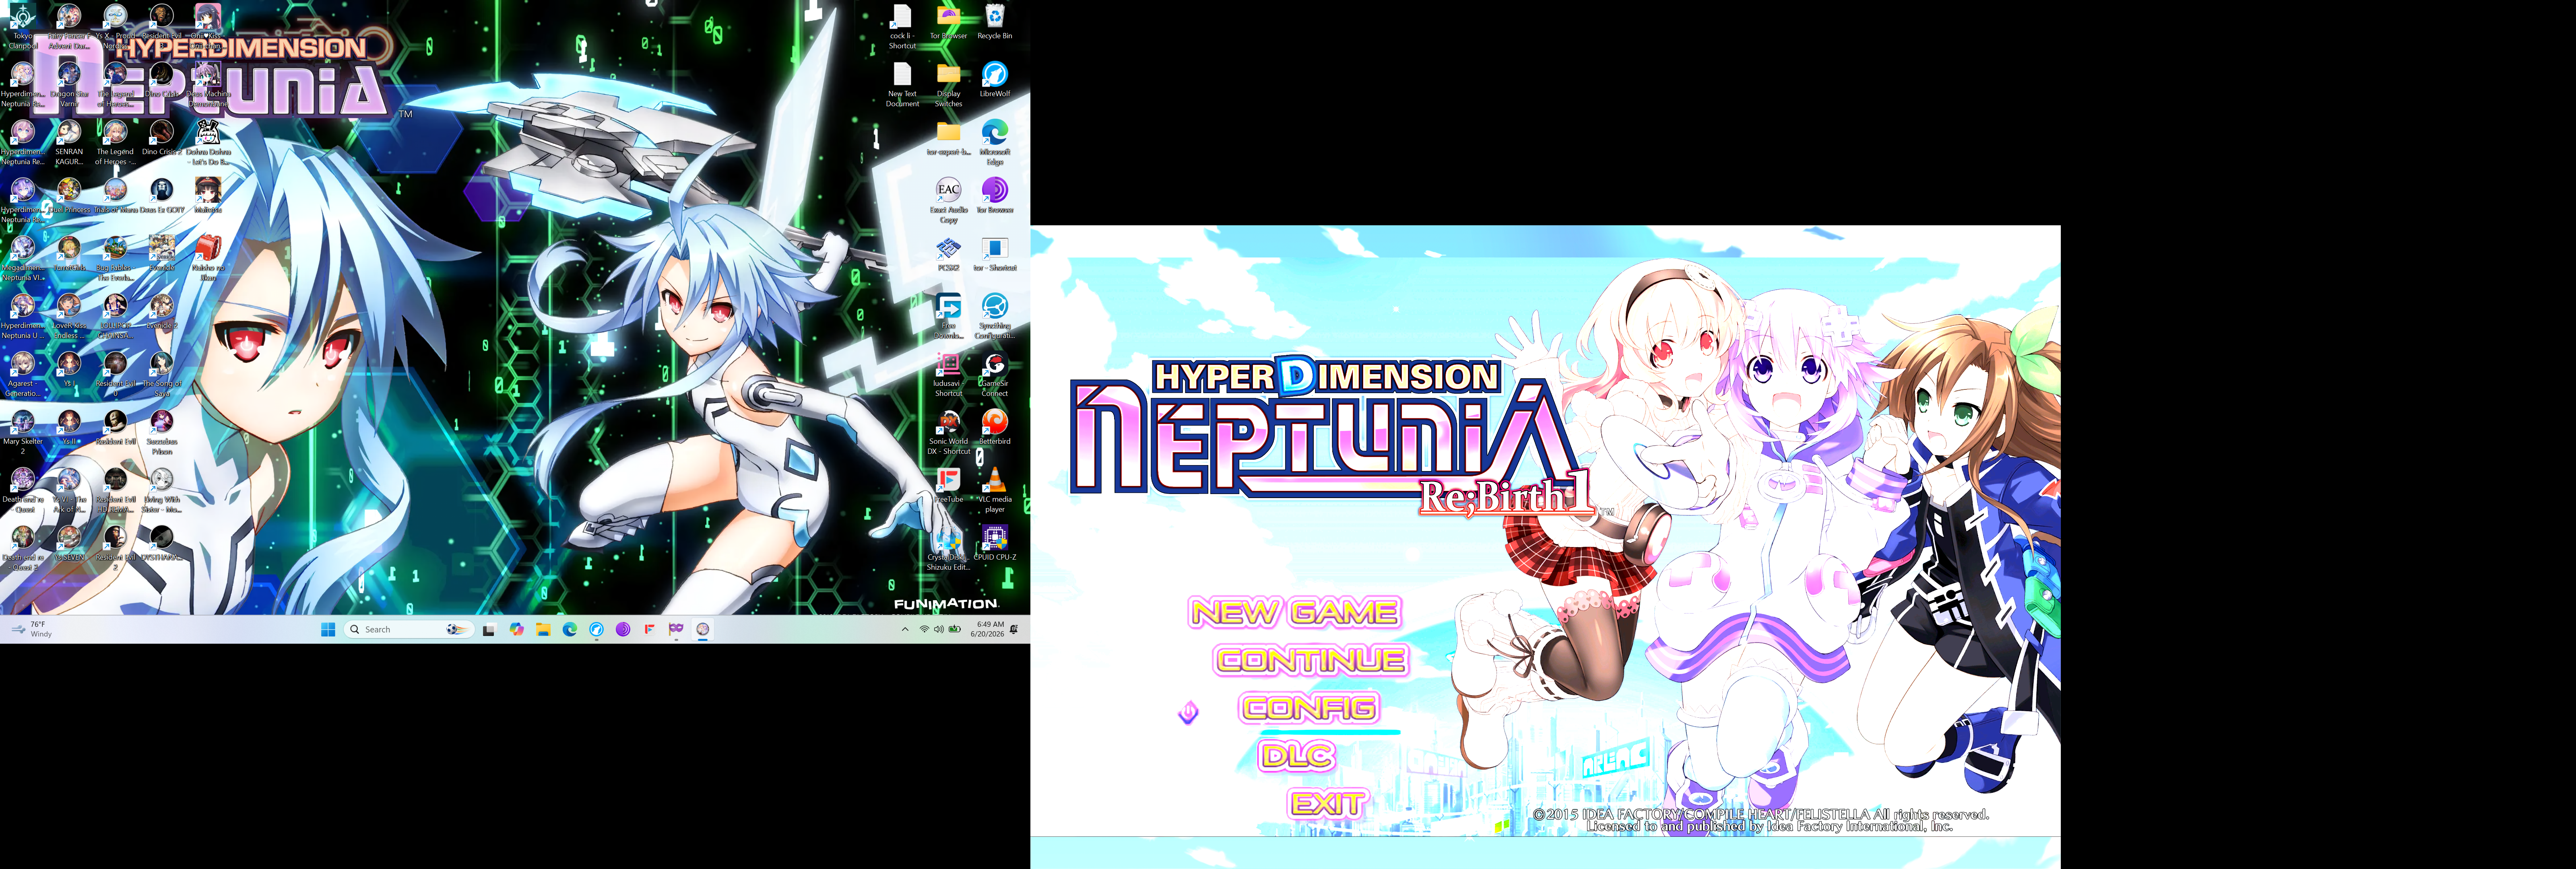The image size is (2576, 869).
Task: Launch the Bug Fables shortcut
Action: coord(115,258)
